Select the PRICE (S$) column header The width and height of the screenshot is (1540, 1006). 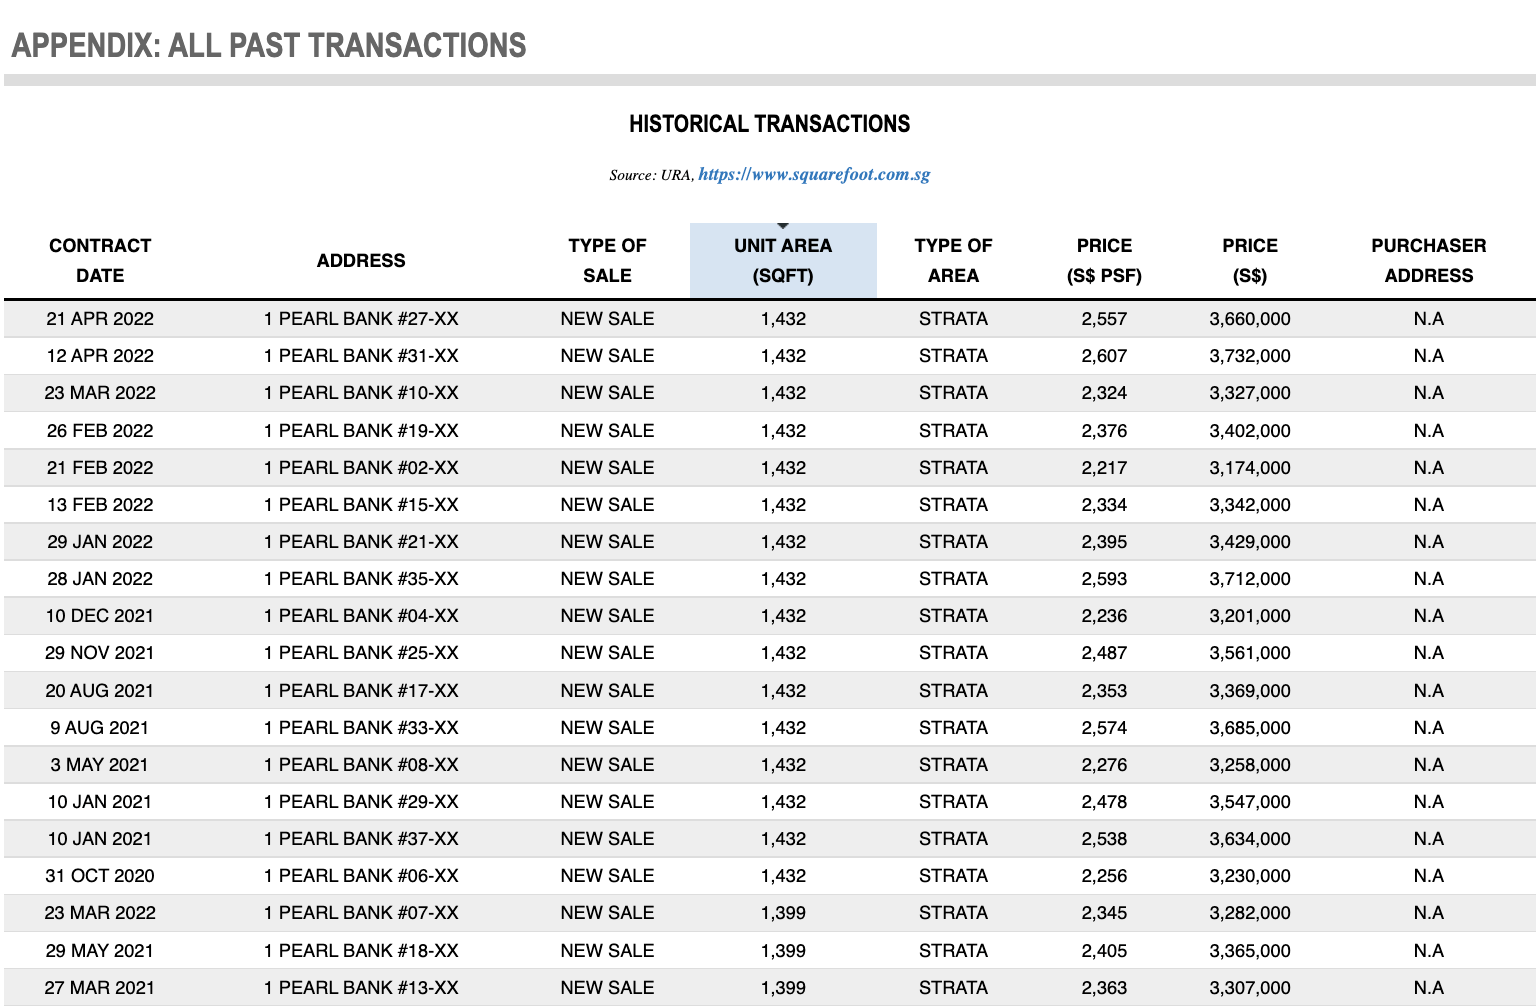coord(1250,260)
